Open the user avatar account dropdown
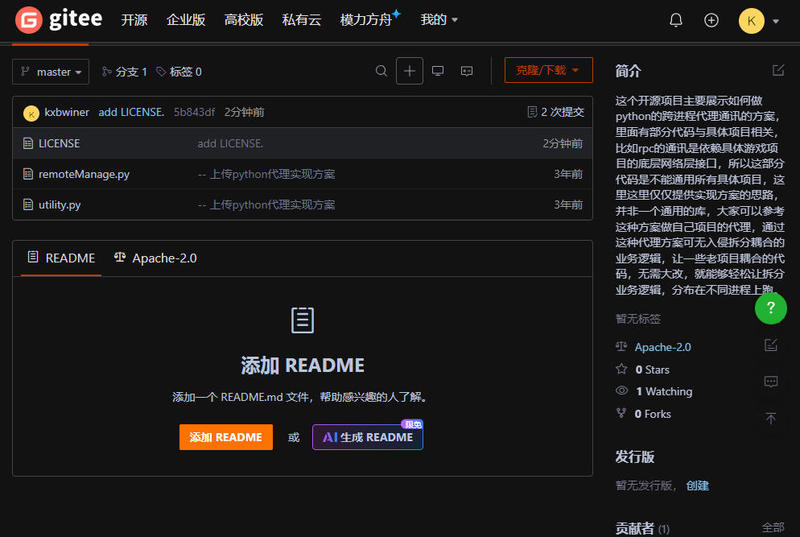Screen dimensions: 800x537 point(758,20)
